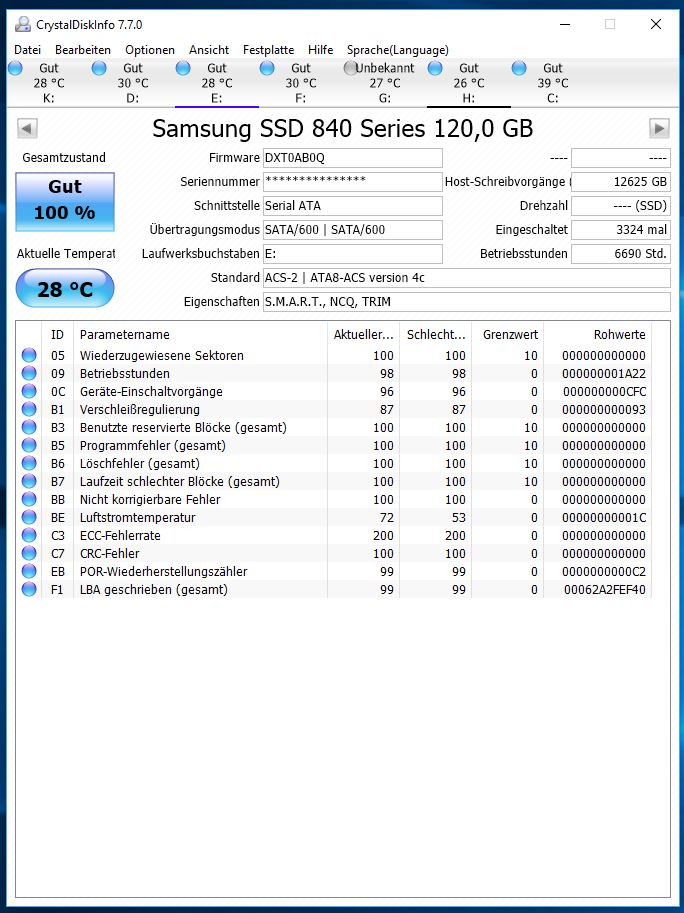Click status orb for Nicht korrigierbare Fehler

tap(29, 500)
